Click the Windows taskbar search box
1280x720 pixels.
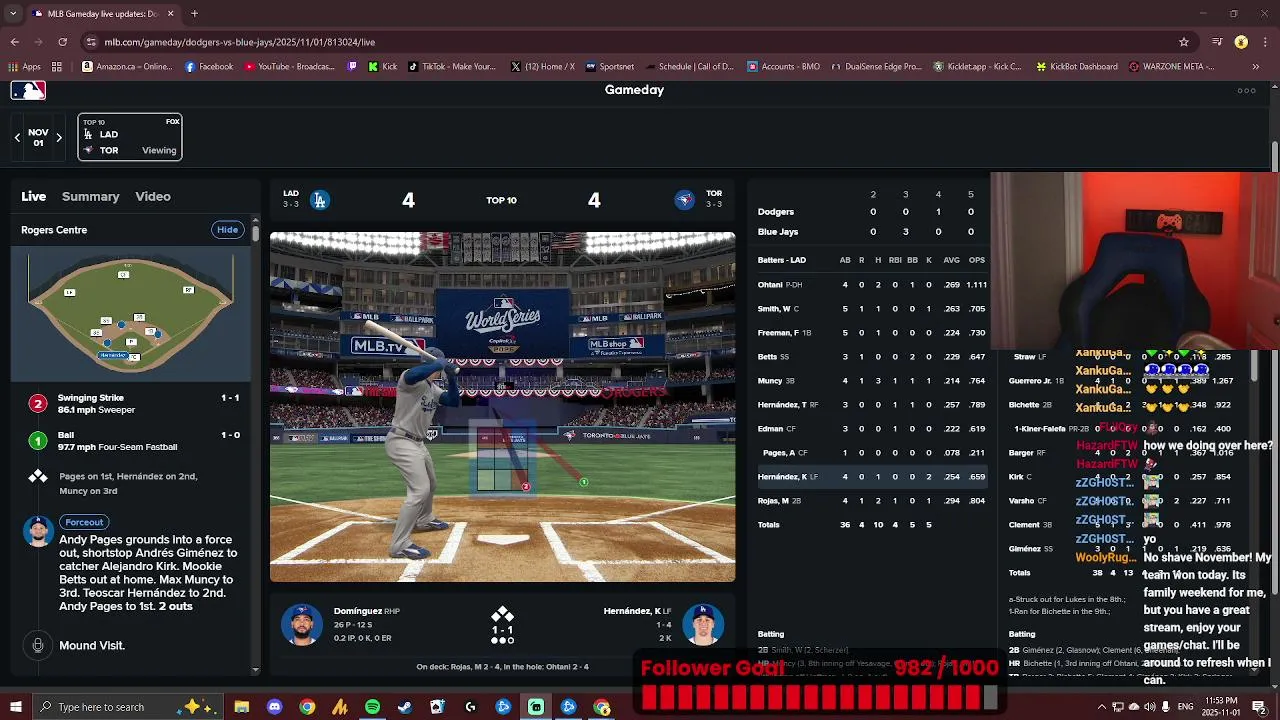tap(128, 707)
